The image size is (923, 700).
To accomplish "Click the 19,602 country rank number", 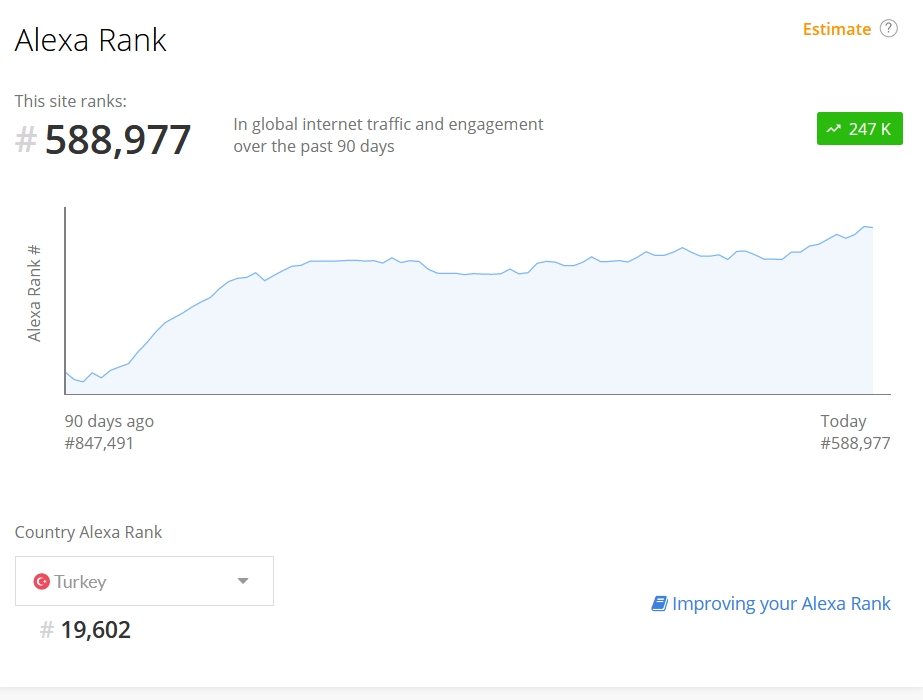I will click(95, 630).
